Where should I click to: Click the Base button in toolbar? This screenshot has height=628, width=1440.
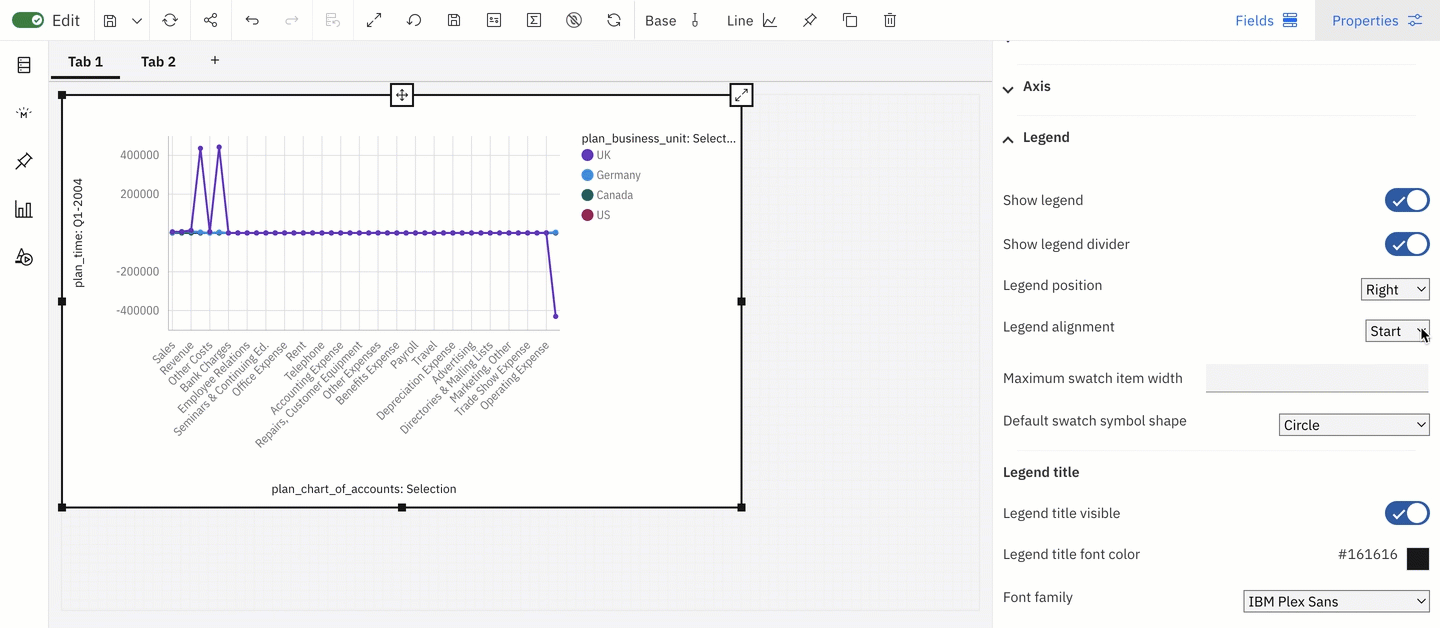click(660, 20)
